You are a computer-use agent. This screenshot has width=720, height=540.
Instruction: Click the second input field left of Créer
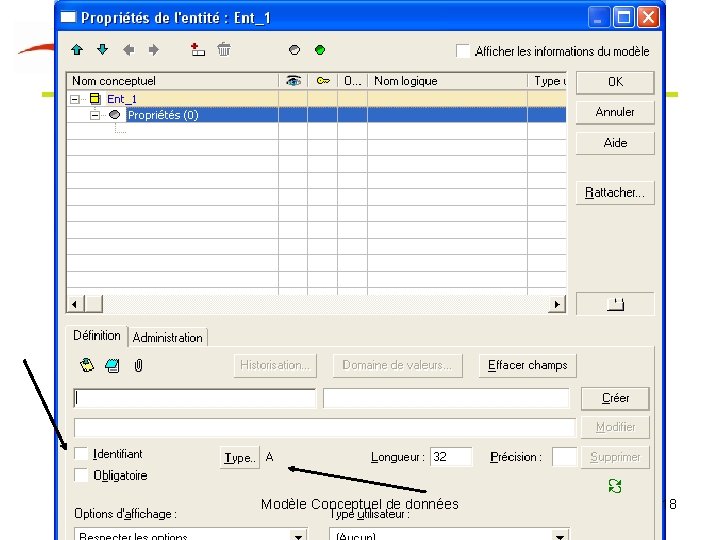coord(446,398)
